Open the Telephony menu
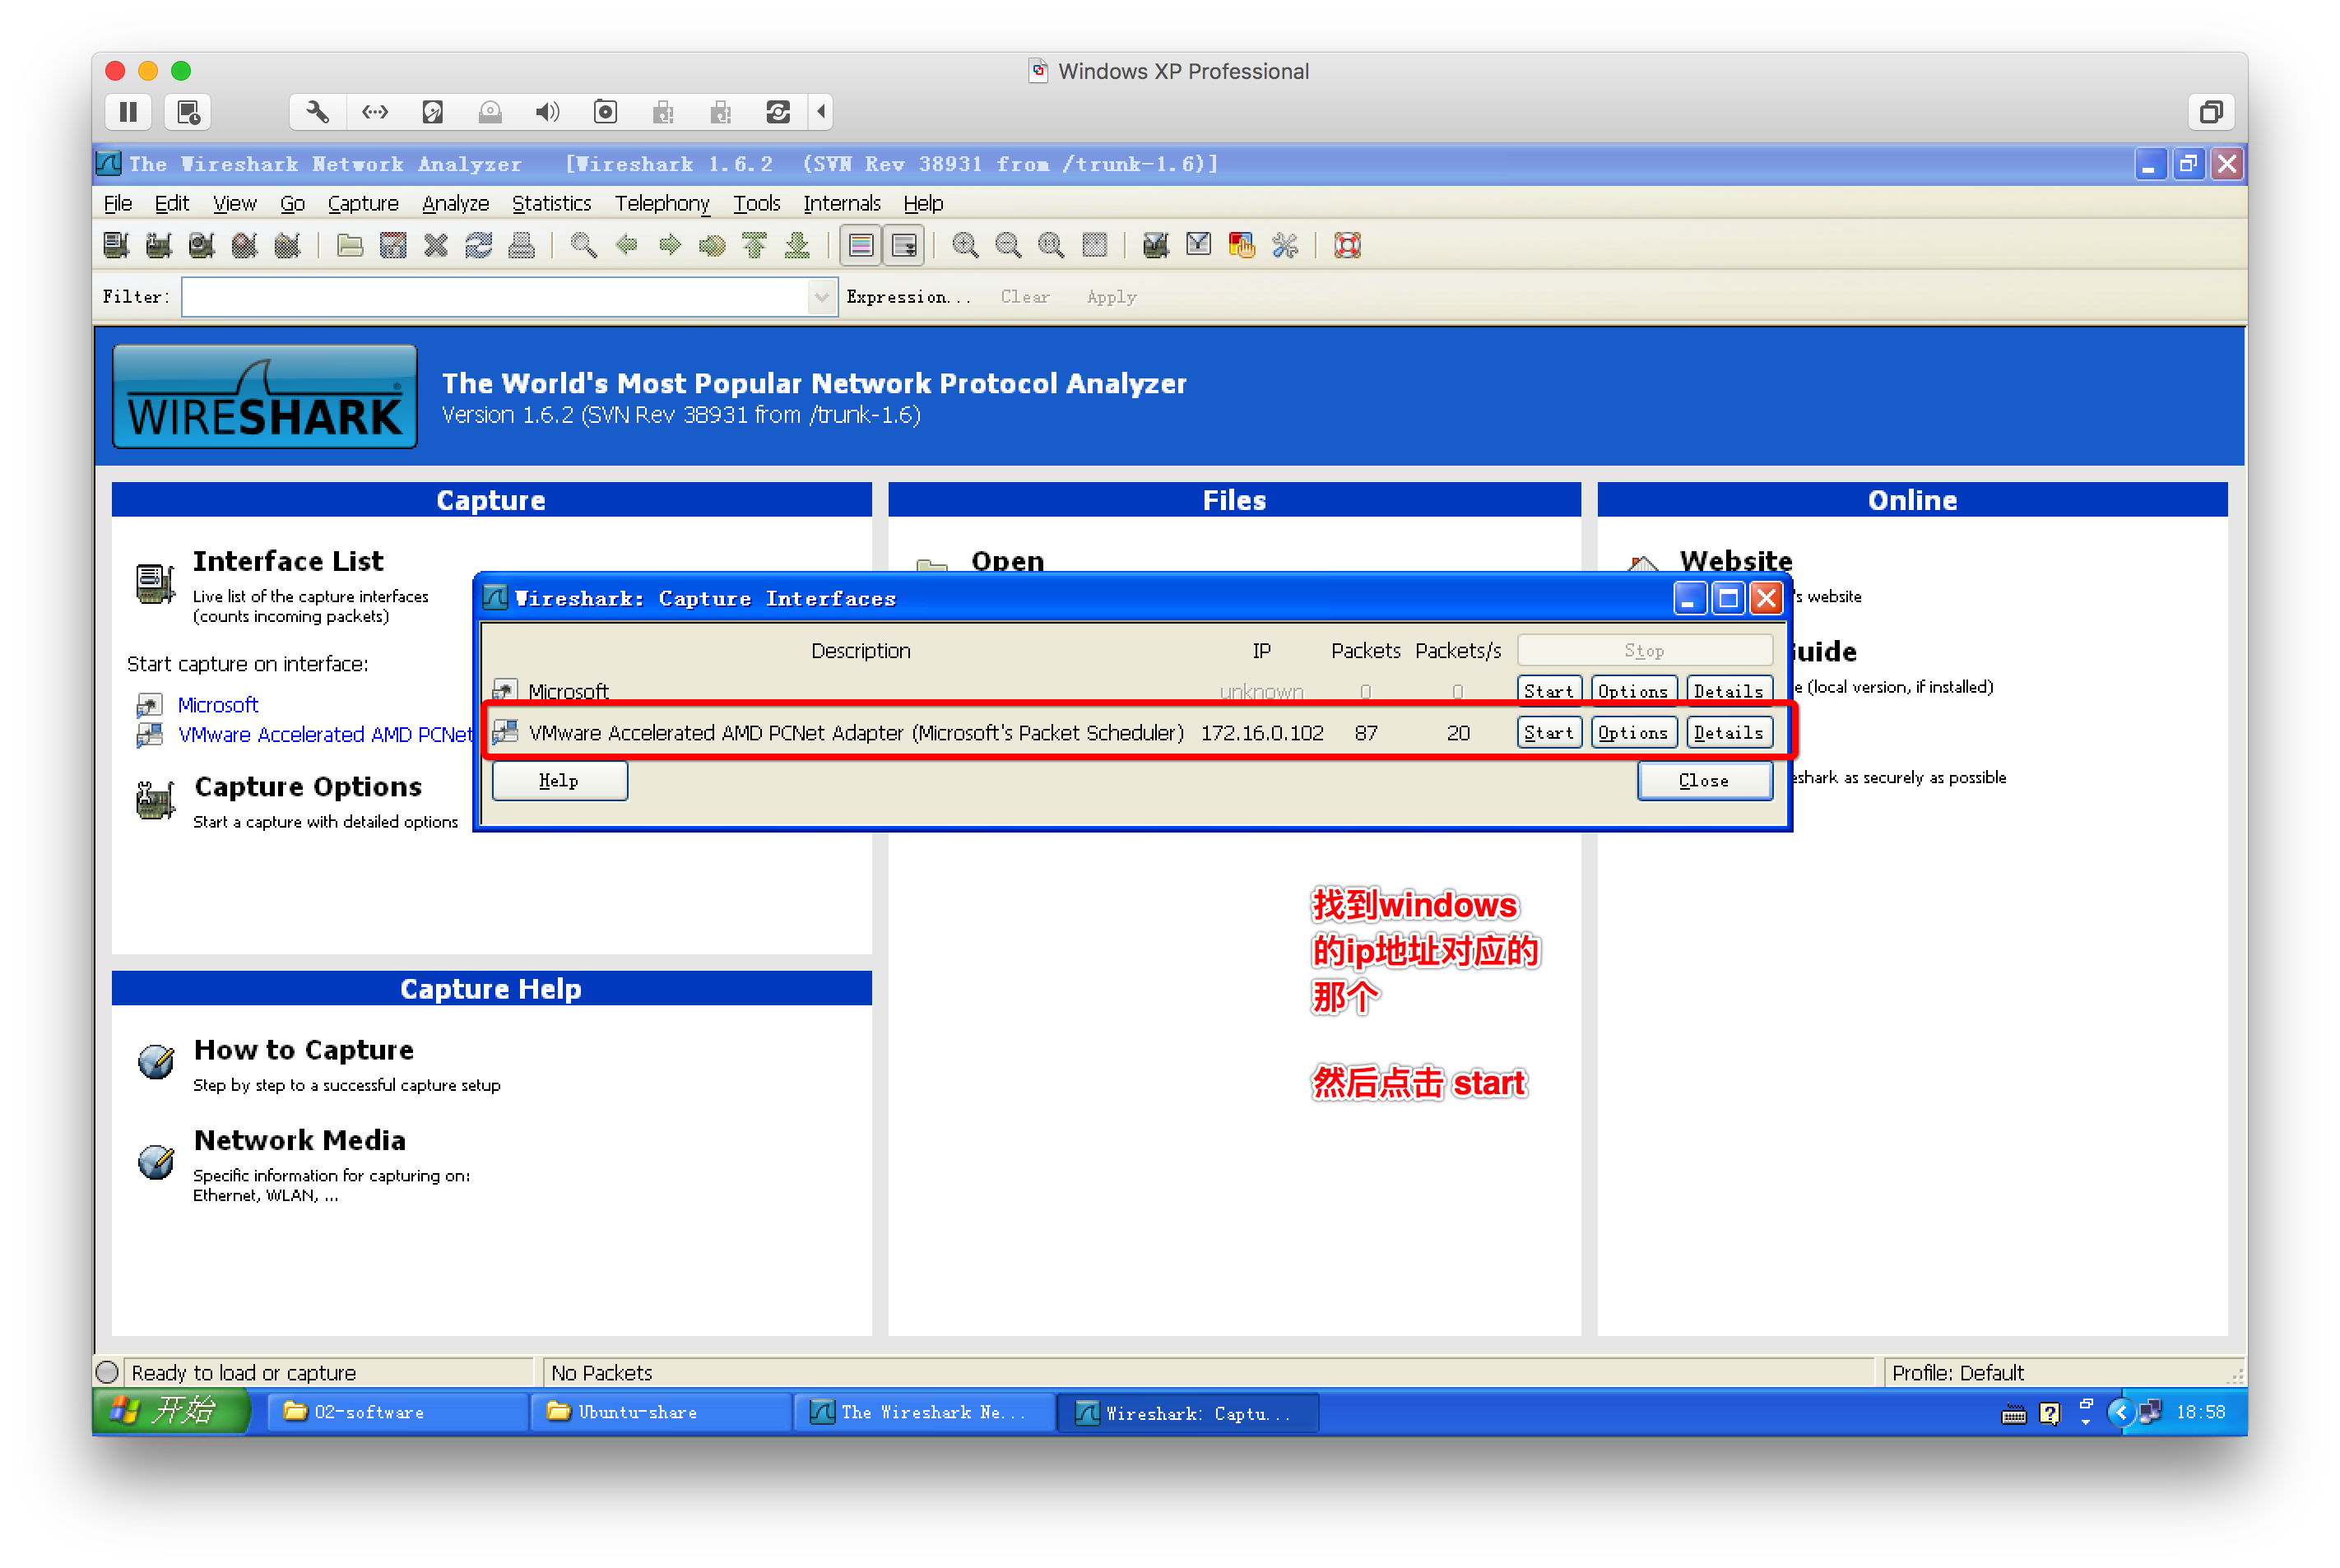The height and width of the screenshot is (1568, 2340). click(661, 204)
